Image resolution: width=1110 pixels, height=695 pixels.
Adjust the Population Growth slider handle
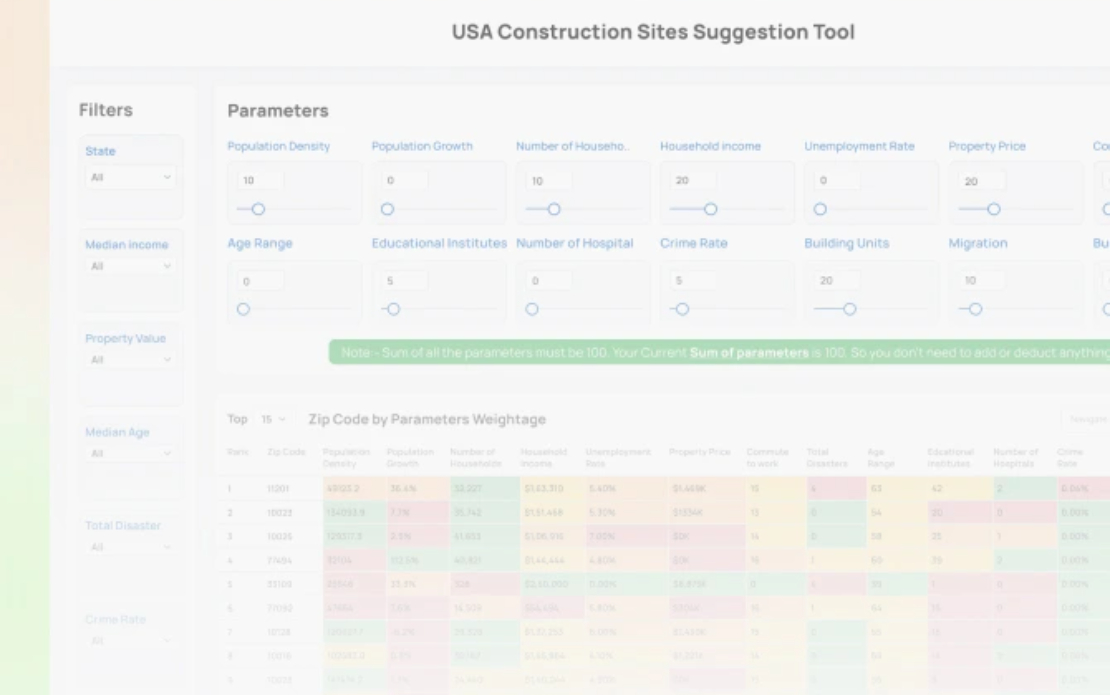point(387,209)
